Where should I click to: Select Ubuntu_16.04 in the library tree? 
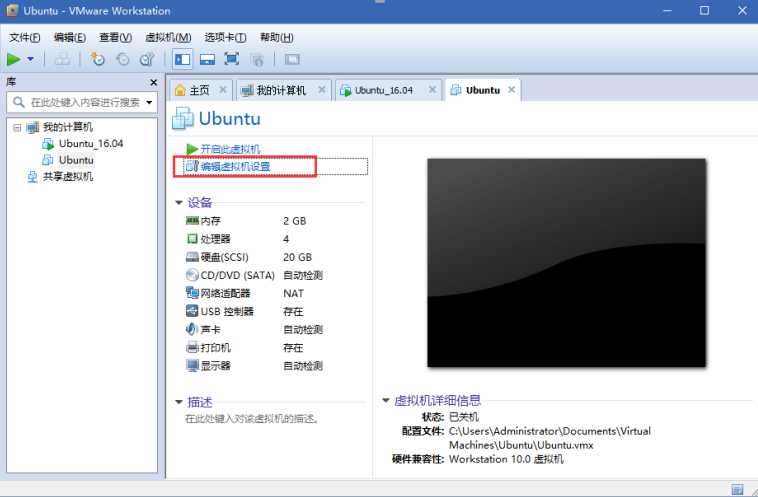pos(91,144)
